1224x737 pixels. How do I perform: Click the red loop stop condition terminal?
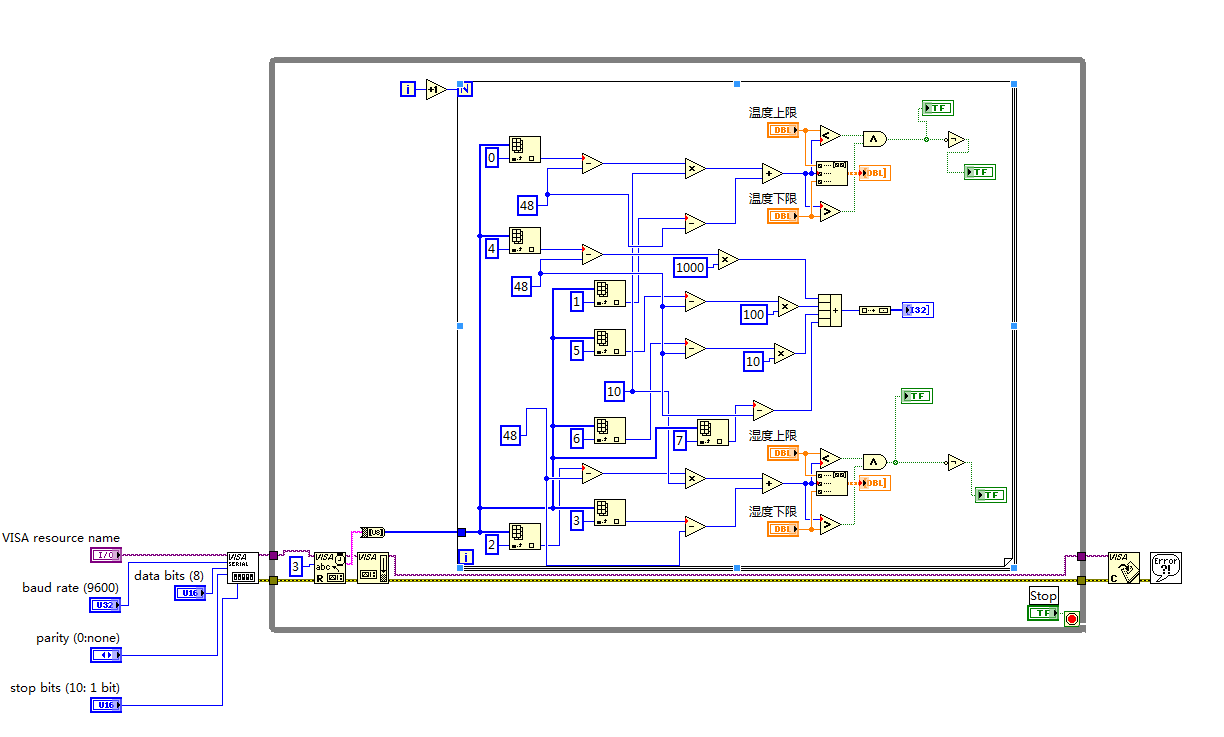(x=1072, y=619)
